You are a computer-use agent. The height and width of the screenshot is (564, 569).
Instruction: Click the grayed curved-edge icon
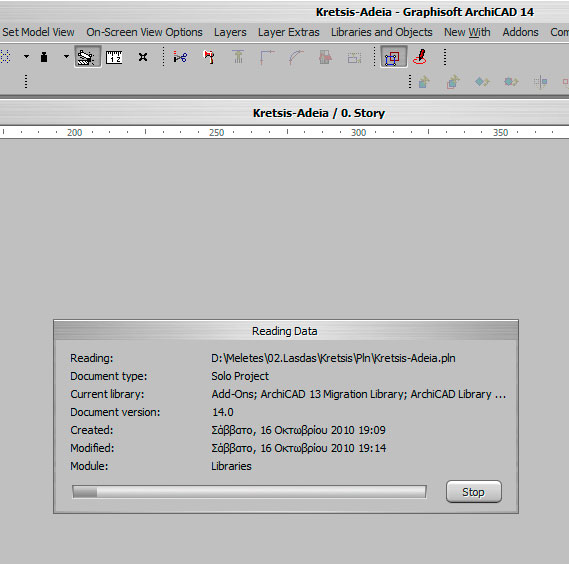[x=296, y=57]
